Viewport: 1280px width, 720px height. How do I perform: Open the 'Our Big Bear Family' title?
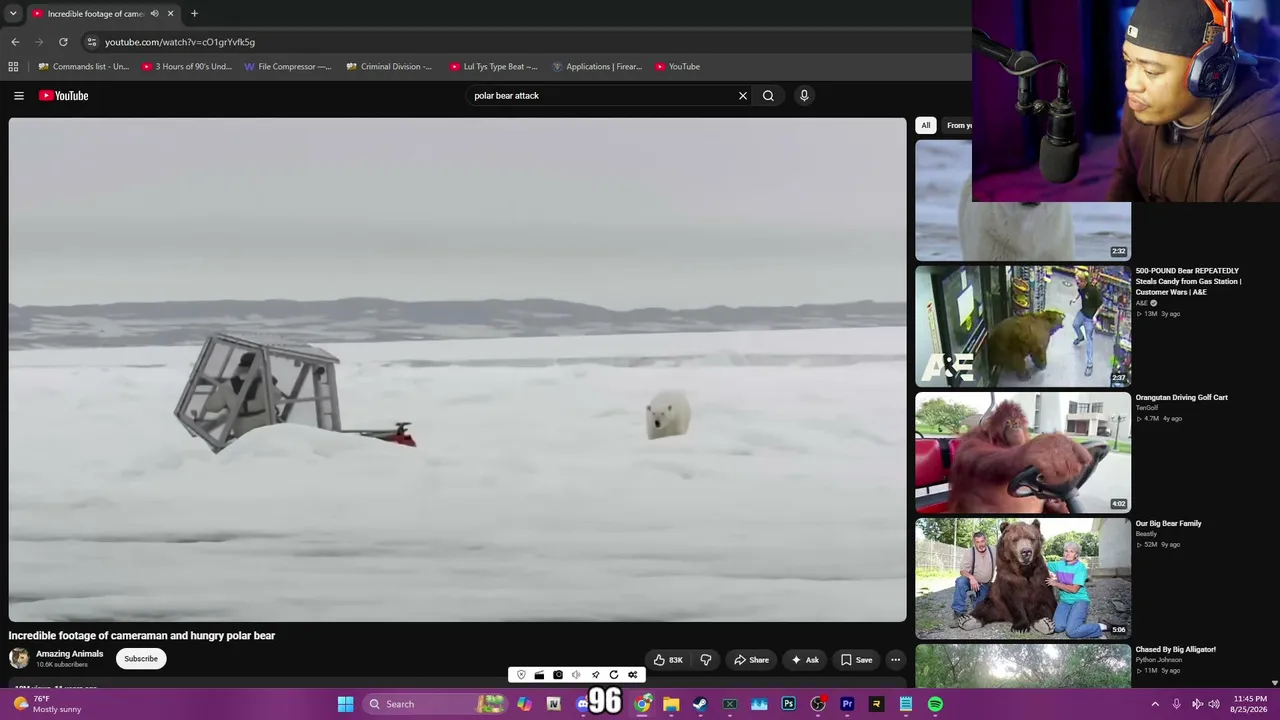tap(1169, 524)
